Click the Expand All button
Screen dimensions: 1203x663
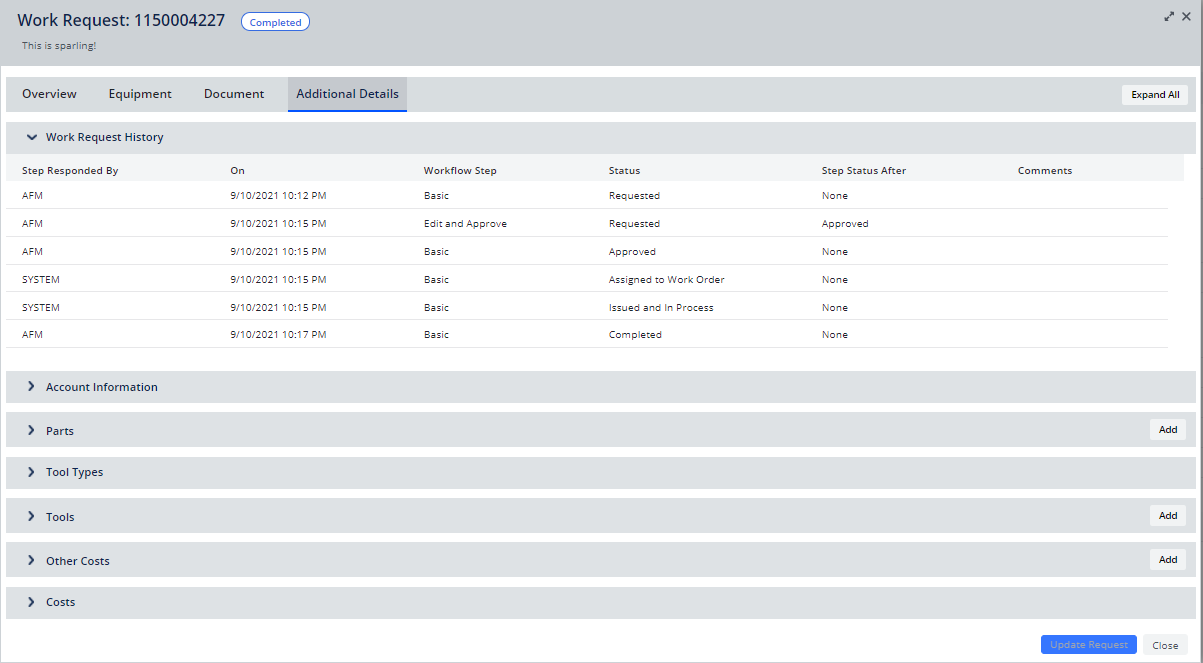point(1154,94)
